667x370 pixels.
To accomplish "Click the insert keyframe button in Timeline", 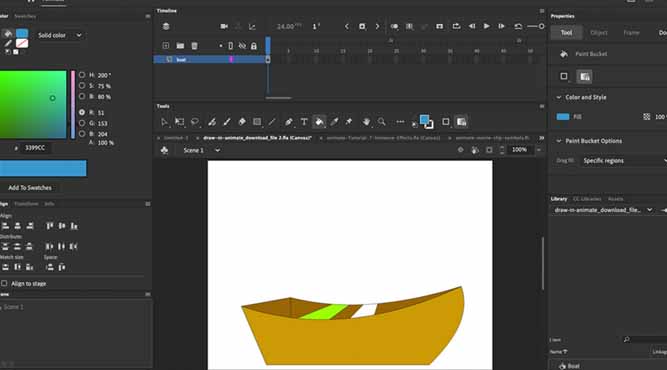I will pyautogui.click(x=362, y=26).
